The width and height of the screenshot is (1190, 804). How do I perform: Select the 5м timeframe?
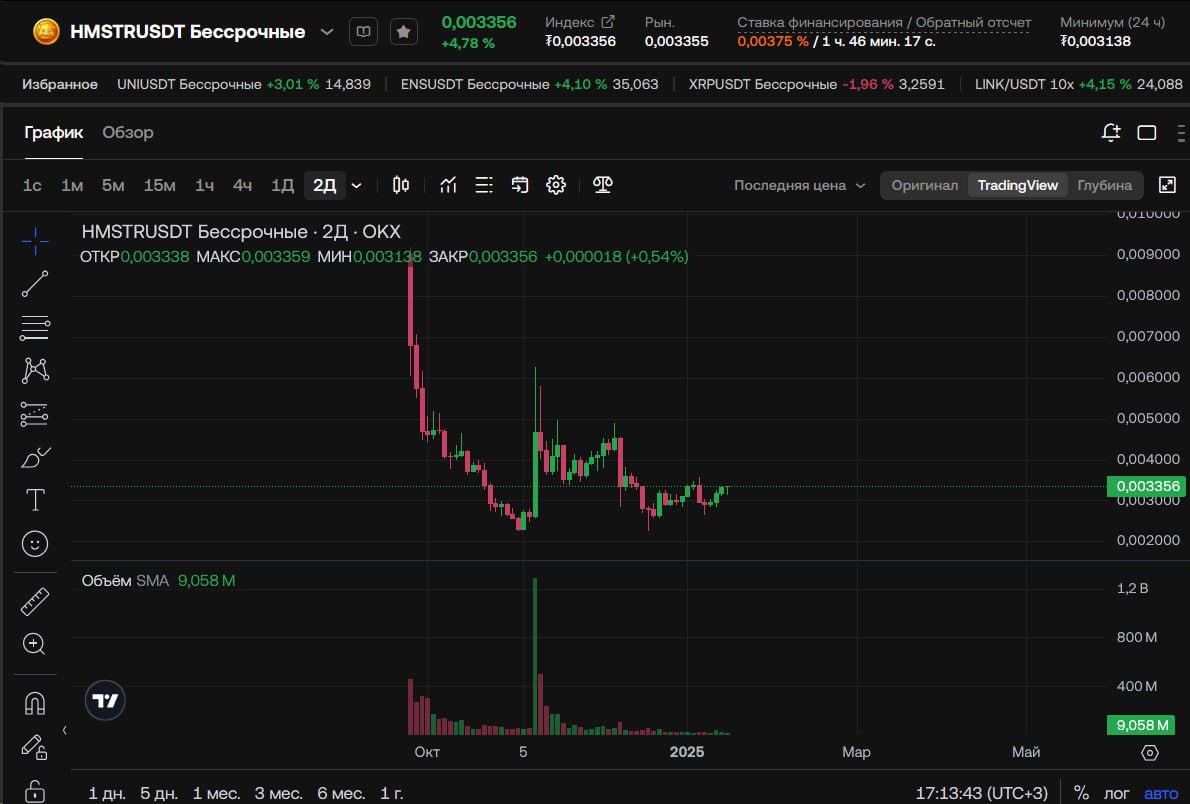[x=113, y=185]
